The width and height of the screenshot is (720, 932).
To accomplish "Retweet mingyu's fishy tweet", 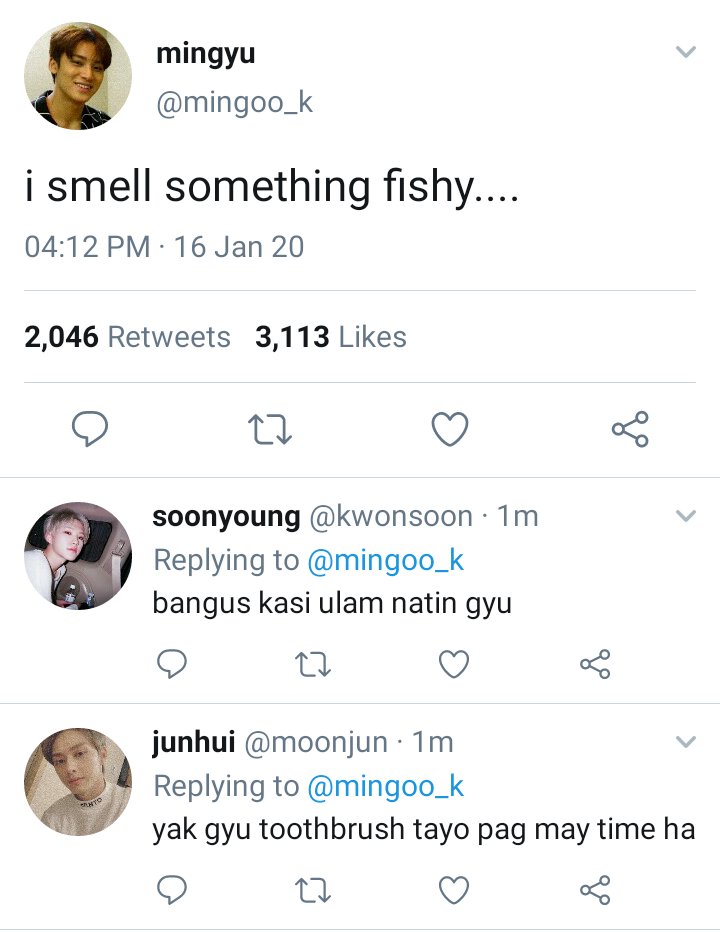I will click(x=269, y=429).
